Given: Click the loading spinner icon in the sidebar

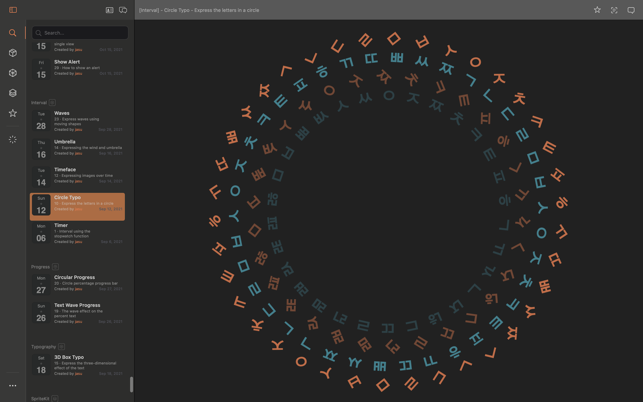Looking at the screenshot, I should coord(13,140).
